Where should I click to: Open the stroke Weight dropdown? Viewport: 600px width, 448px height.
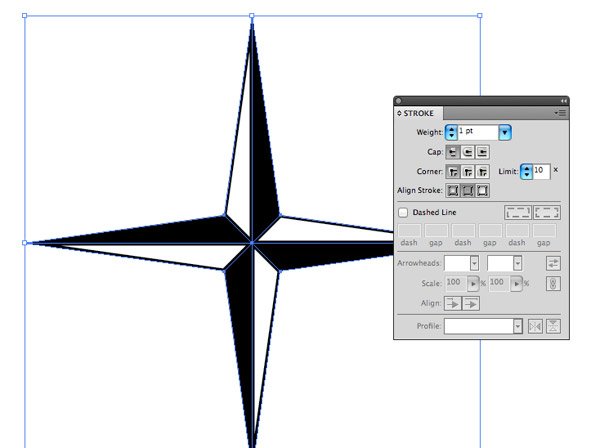pos(505,132)
